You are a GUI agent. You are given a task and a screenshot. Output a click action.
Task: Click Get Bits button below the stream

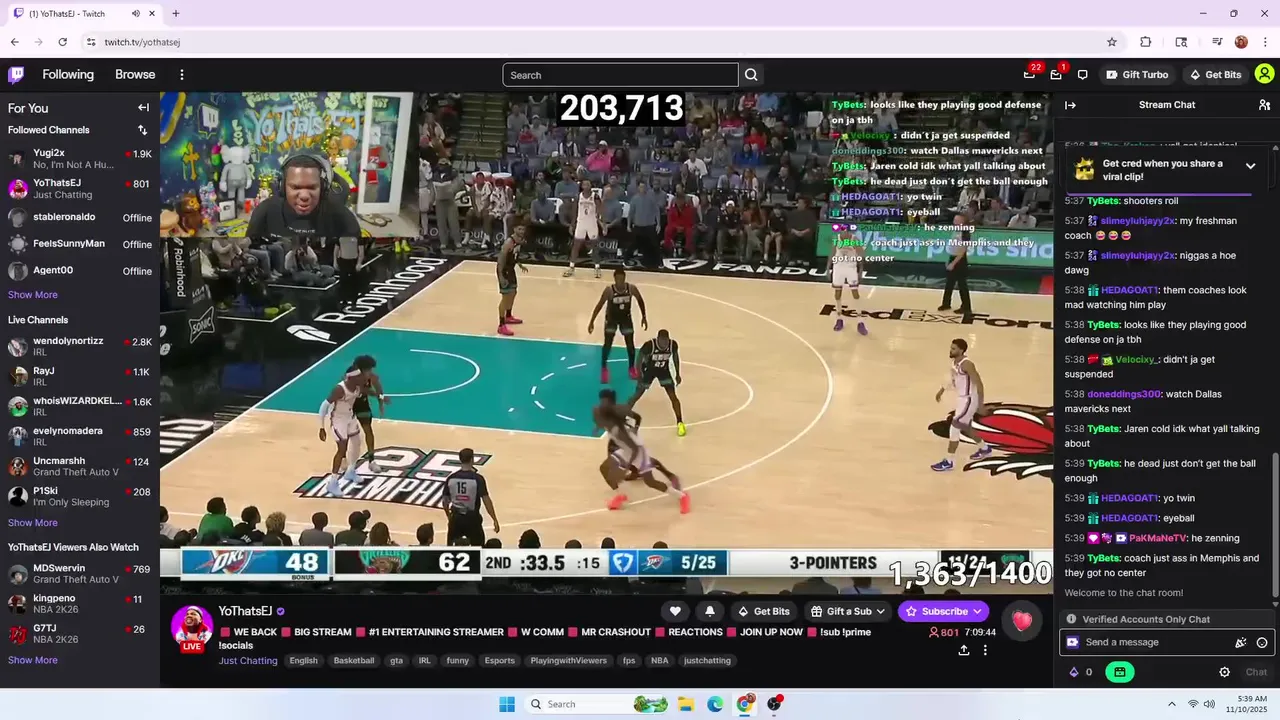(x=764, y=611)
